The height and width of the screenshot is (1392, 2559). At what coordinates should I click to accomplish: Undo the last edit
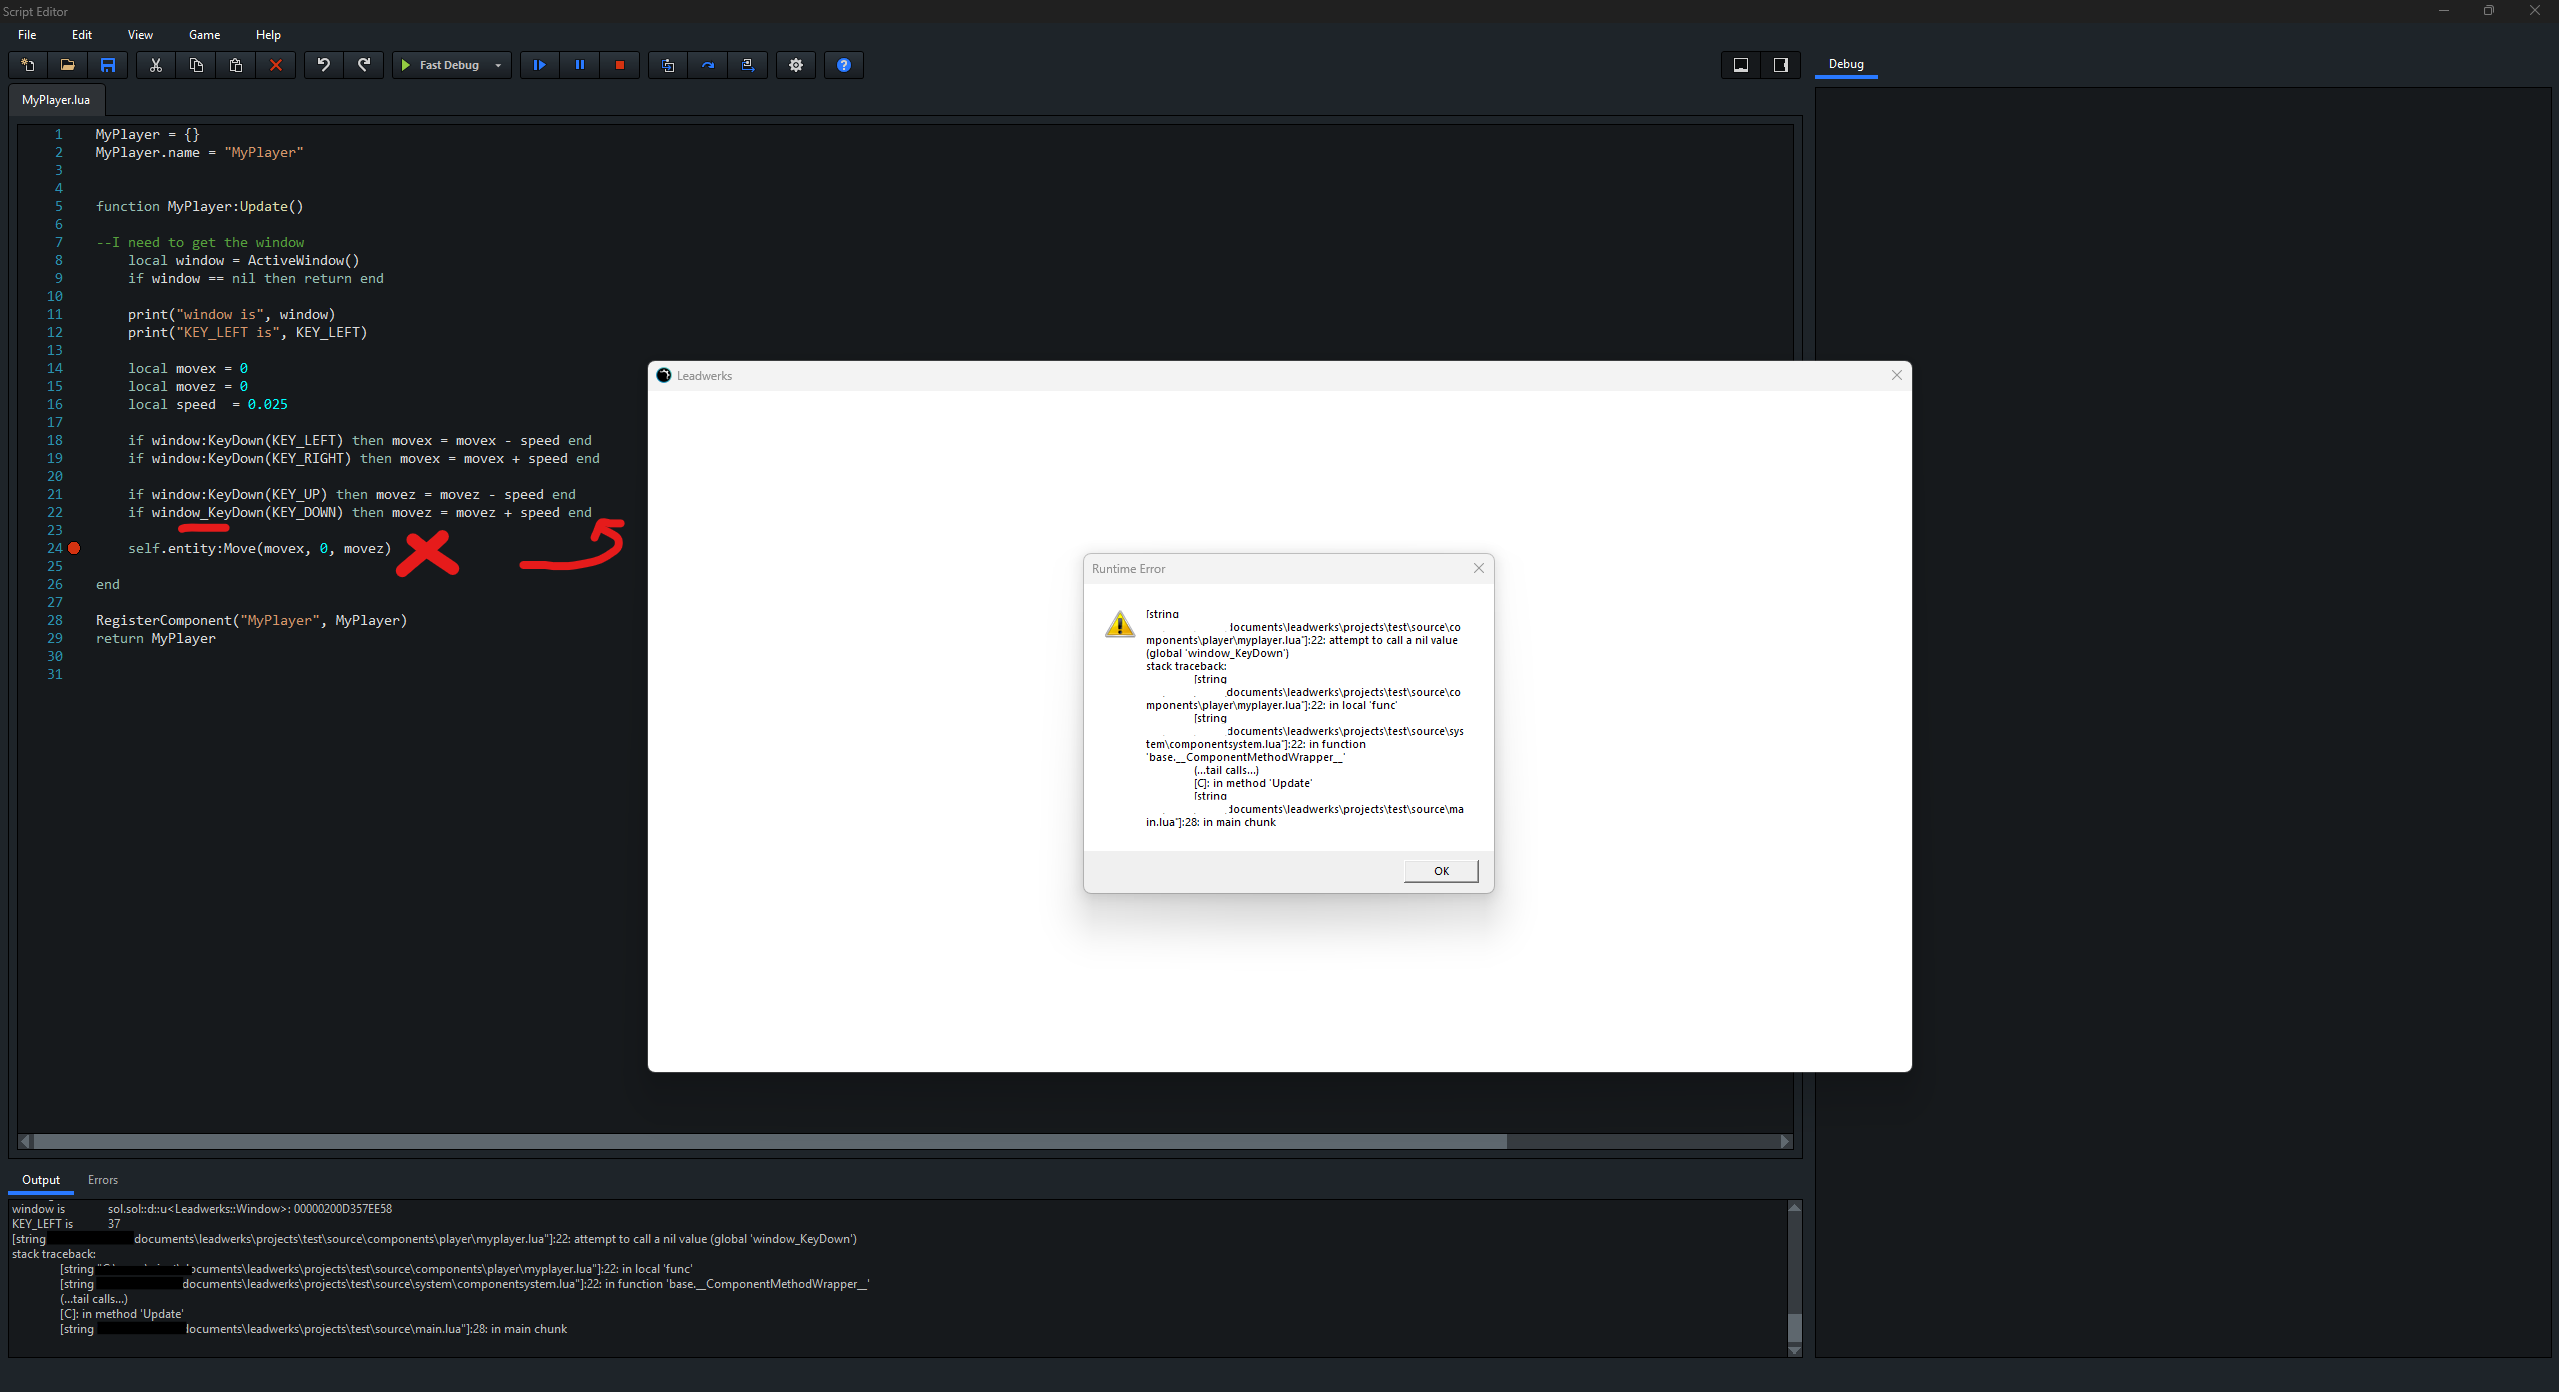(x=324, y=65)
